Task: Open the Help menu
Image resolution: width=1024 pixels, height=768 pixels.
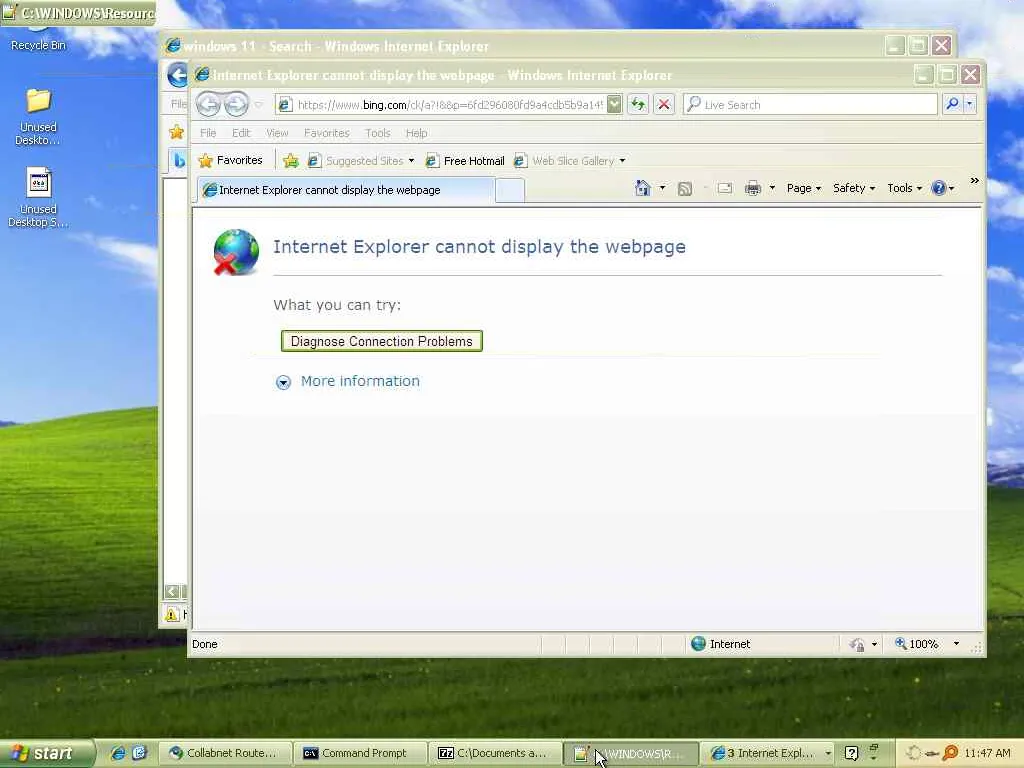Action: [x=416, y=133]
